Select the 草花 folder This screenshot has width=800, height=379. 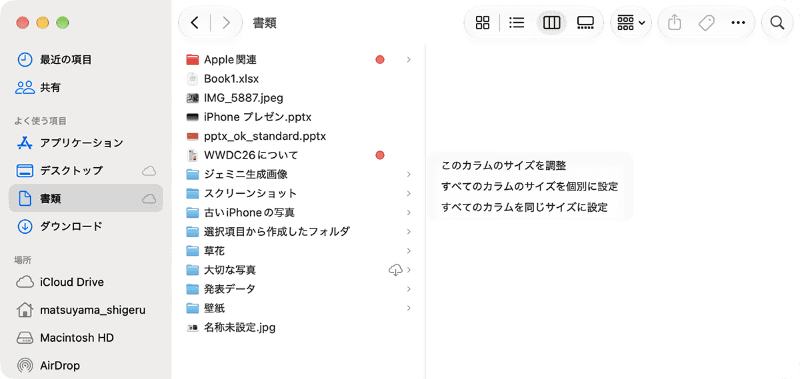(299, 250)
